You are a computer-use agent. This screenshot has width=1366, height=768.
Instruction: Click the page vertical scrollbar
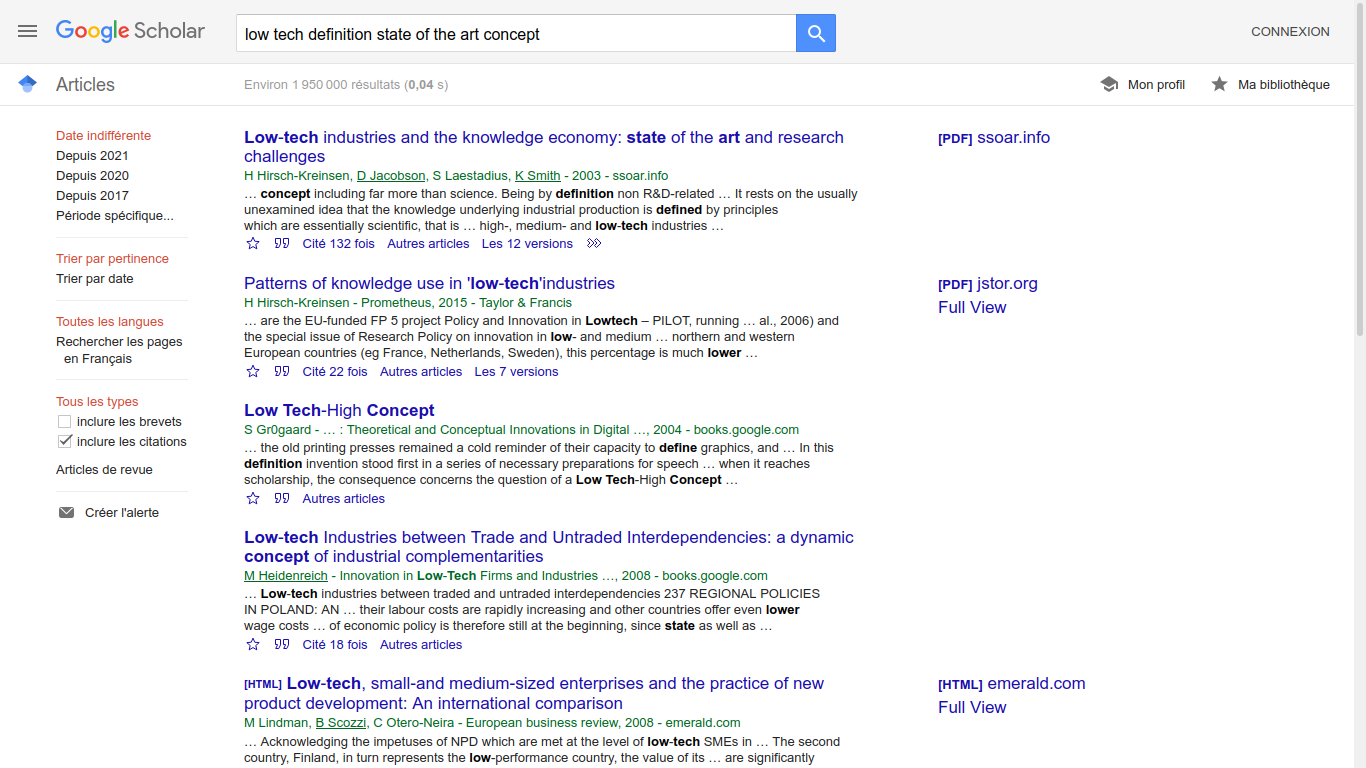[x=1360, y=170]
